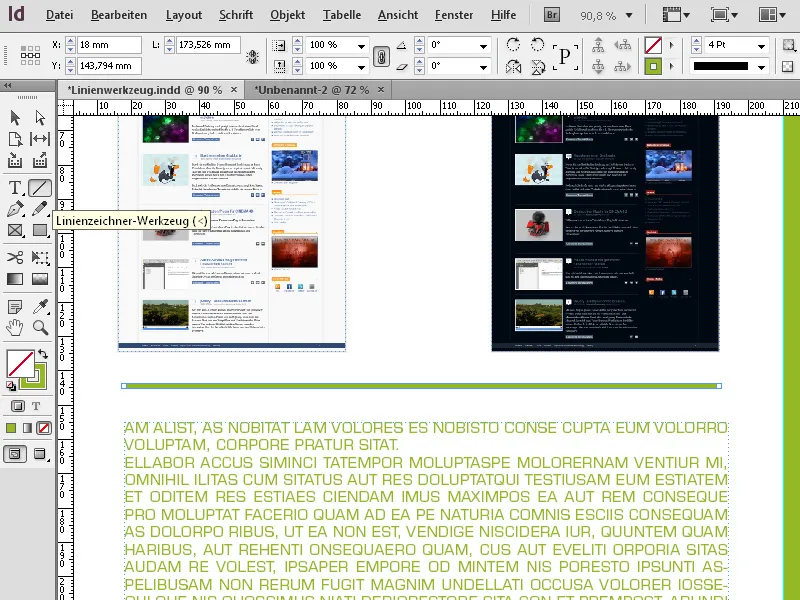Select the Free Transform tool

click(x=40, y=257)
